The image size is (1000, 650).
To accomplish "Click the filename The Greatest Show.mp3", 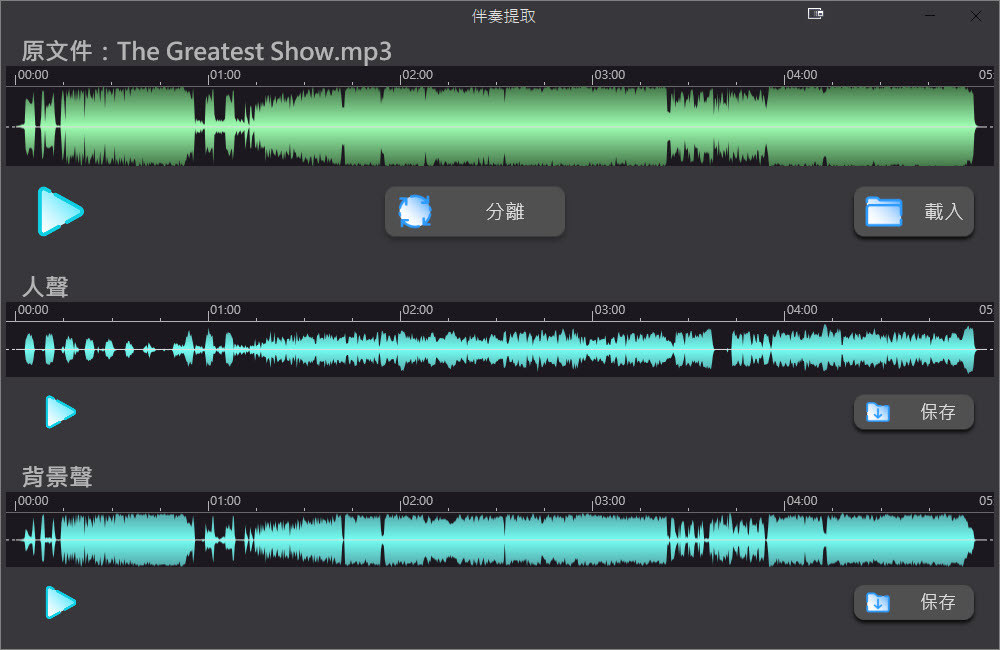I will [x=253, y=51].
